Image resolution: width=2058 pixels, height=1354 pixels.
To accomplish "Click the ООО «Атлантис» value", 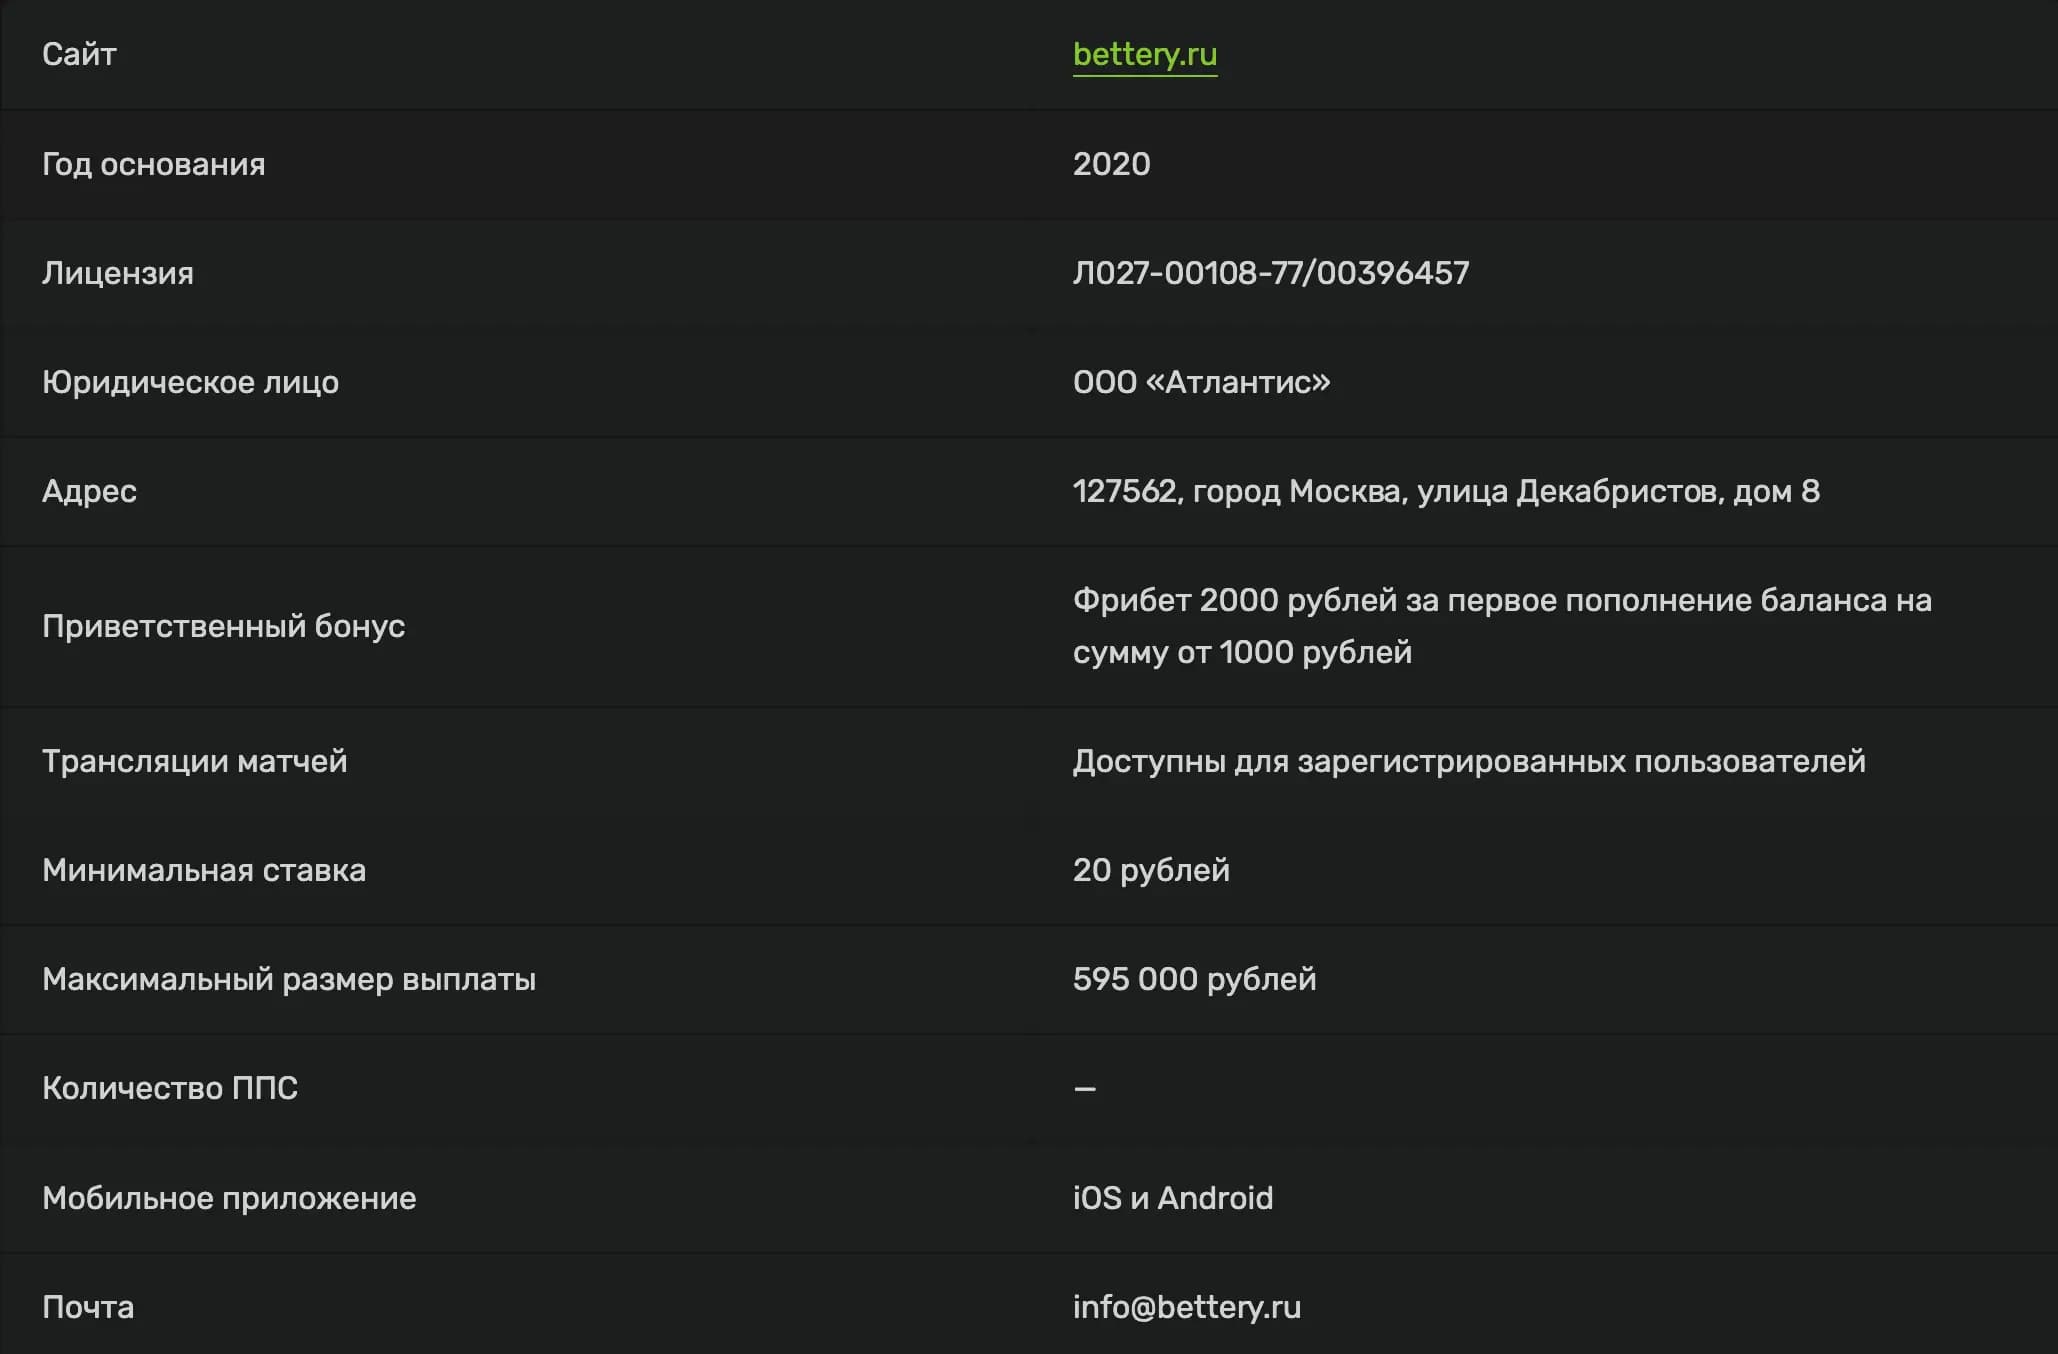I will (1202, 382).
